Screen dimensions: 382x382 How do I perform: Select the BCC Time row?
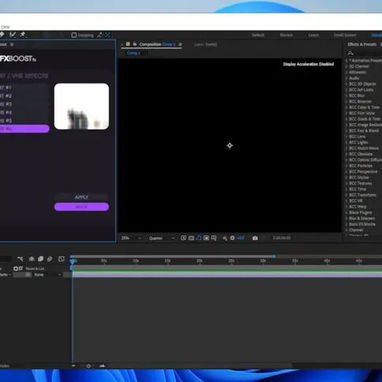[x=363, y=189]
